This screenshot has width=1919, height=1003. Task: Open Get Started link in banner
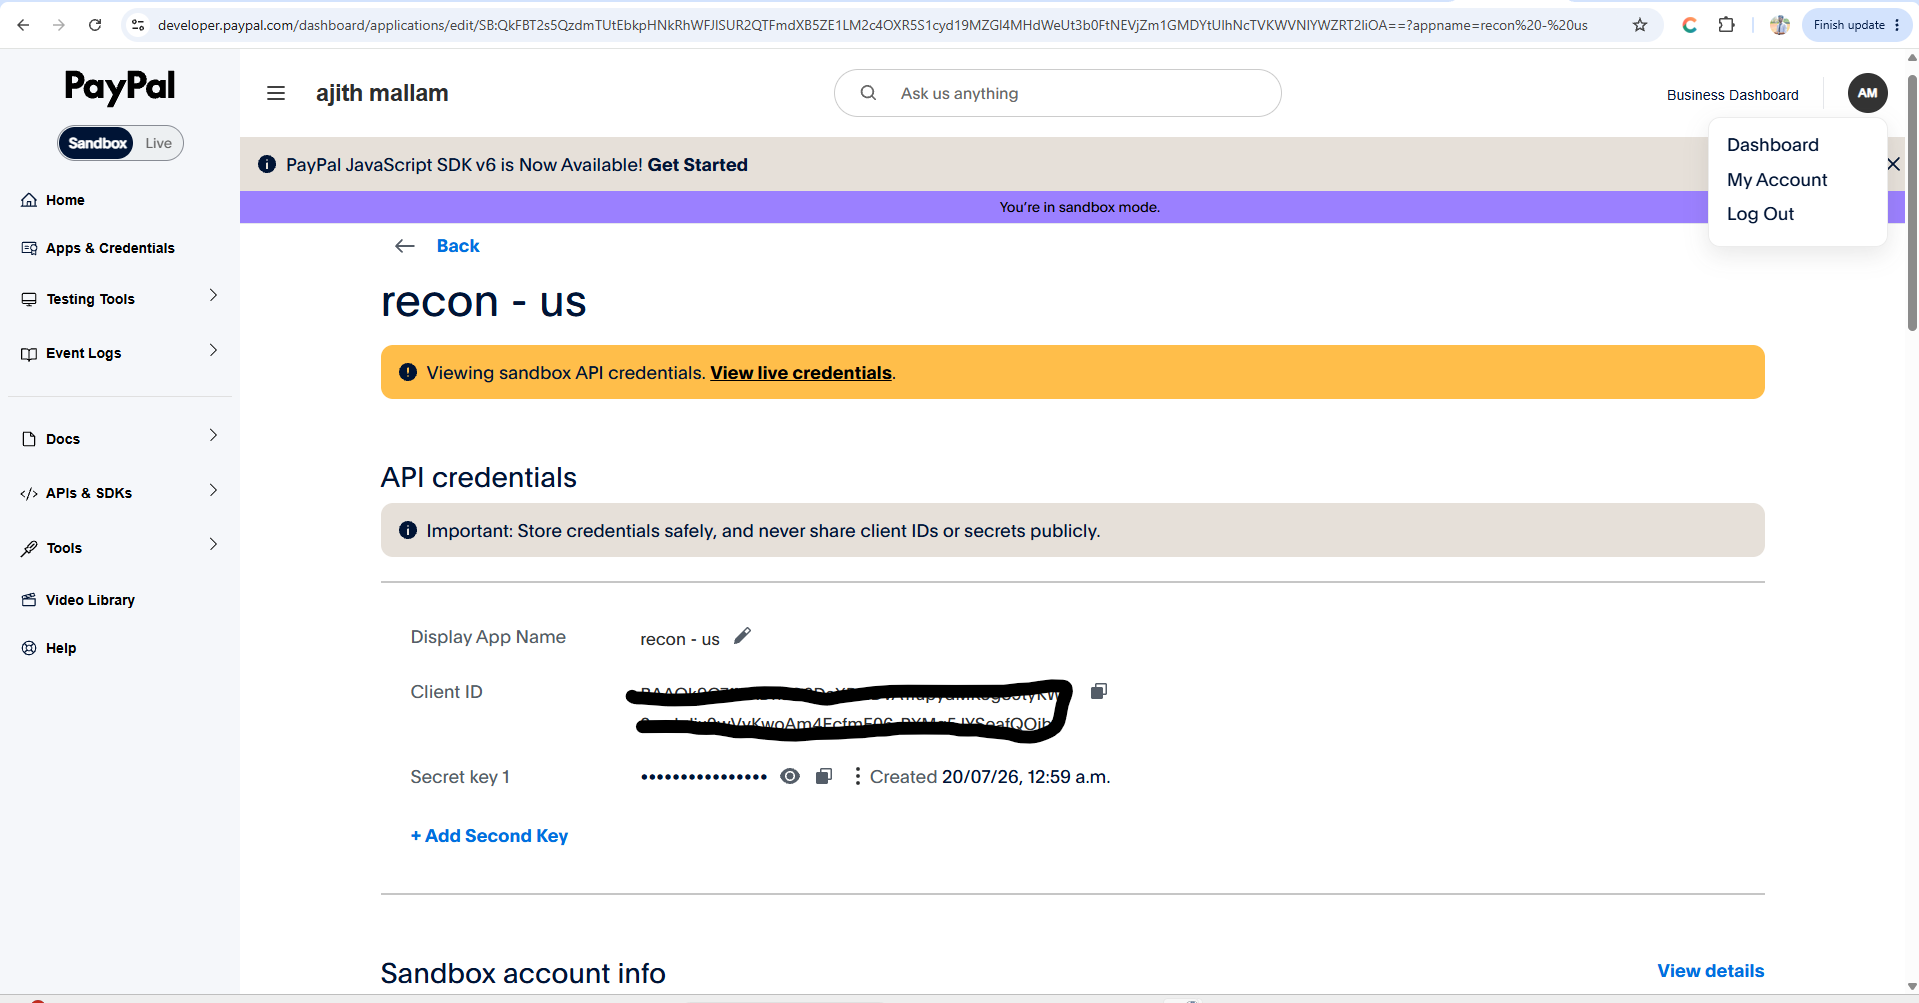(x=697, y=165)
